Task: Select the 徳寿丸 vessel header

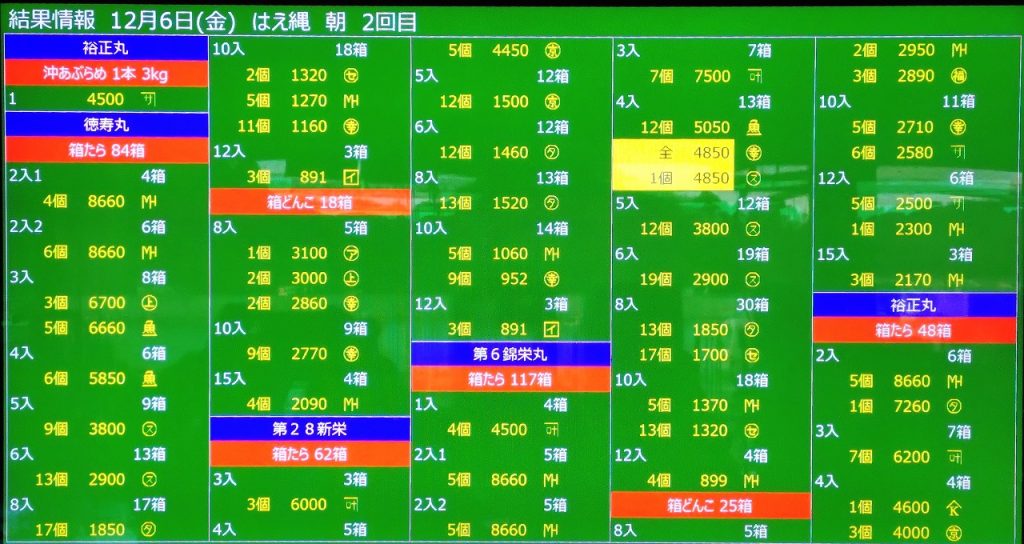Action: point(106,124)
